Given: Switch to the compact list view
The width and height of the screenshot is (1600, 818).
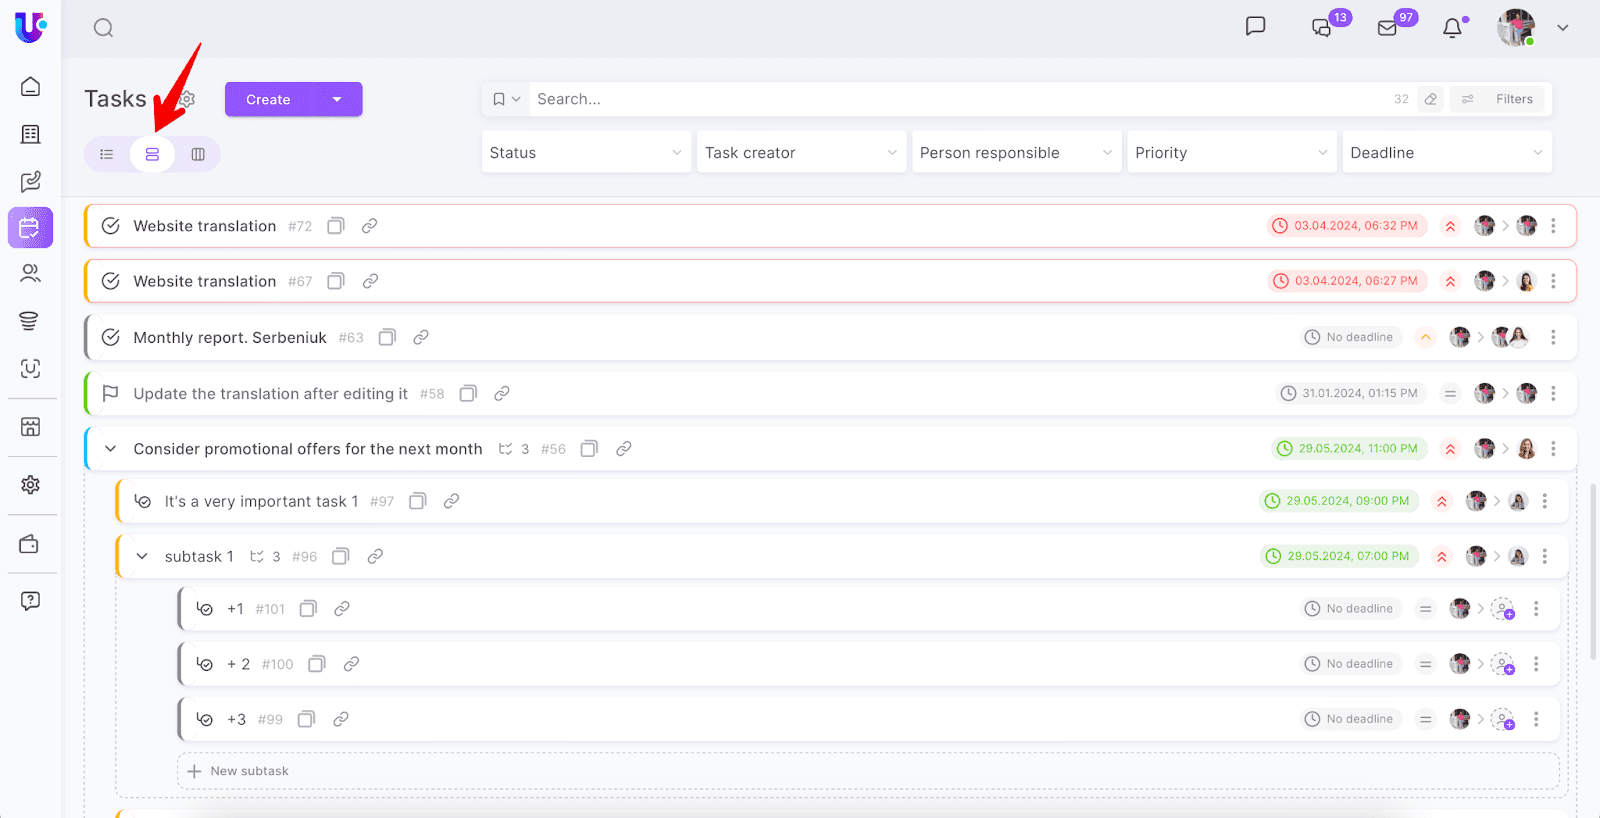Looking at the screenshot, I should click(x=107, y=154).
